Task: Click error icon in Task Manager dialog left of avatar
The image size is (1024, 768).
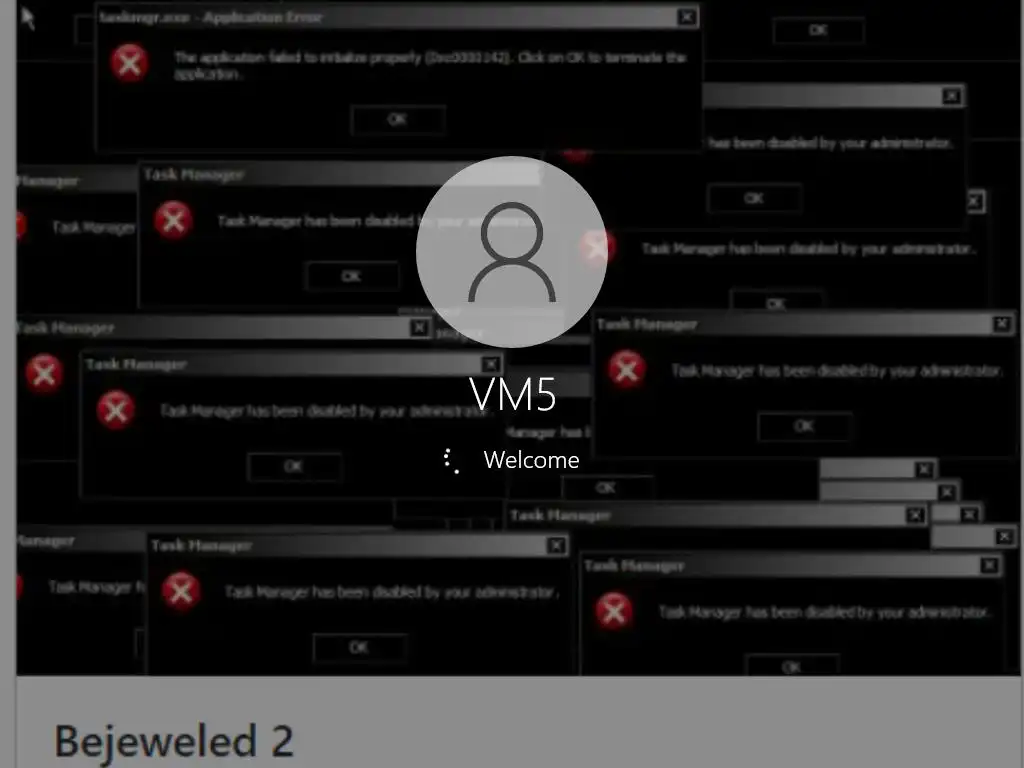Action: 173,220
